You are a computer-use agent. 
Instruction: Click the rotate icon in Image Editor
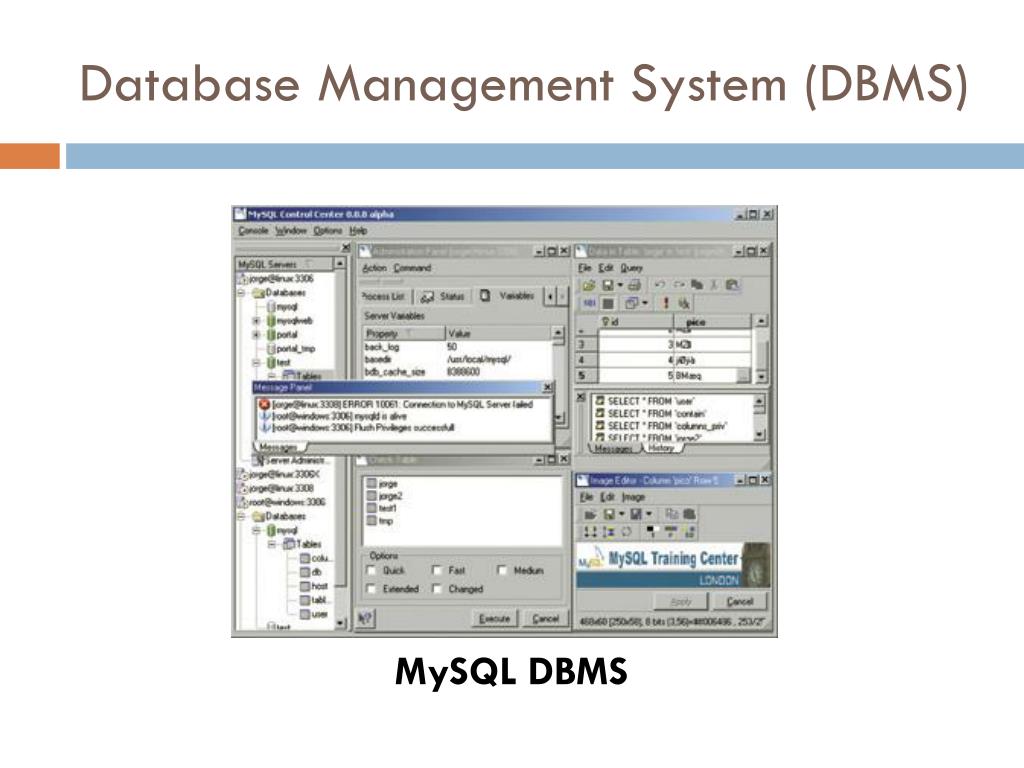coord(627,532)
